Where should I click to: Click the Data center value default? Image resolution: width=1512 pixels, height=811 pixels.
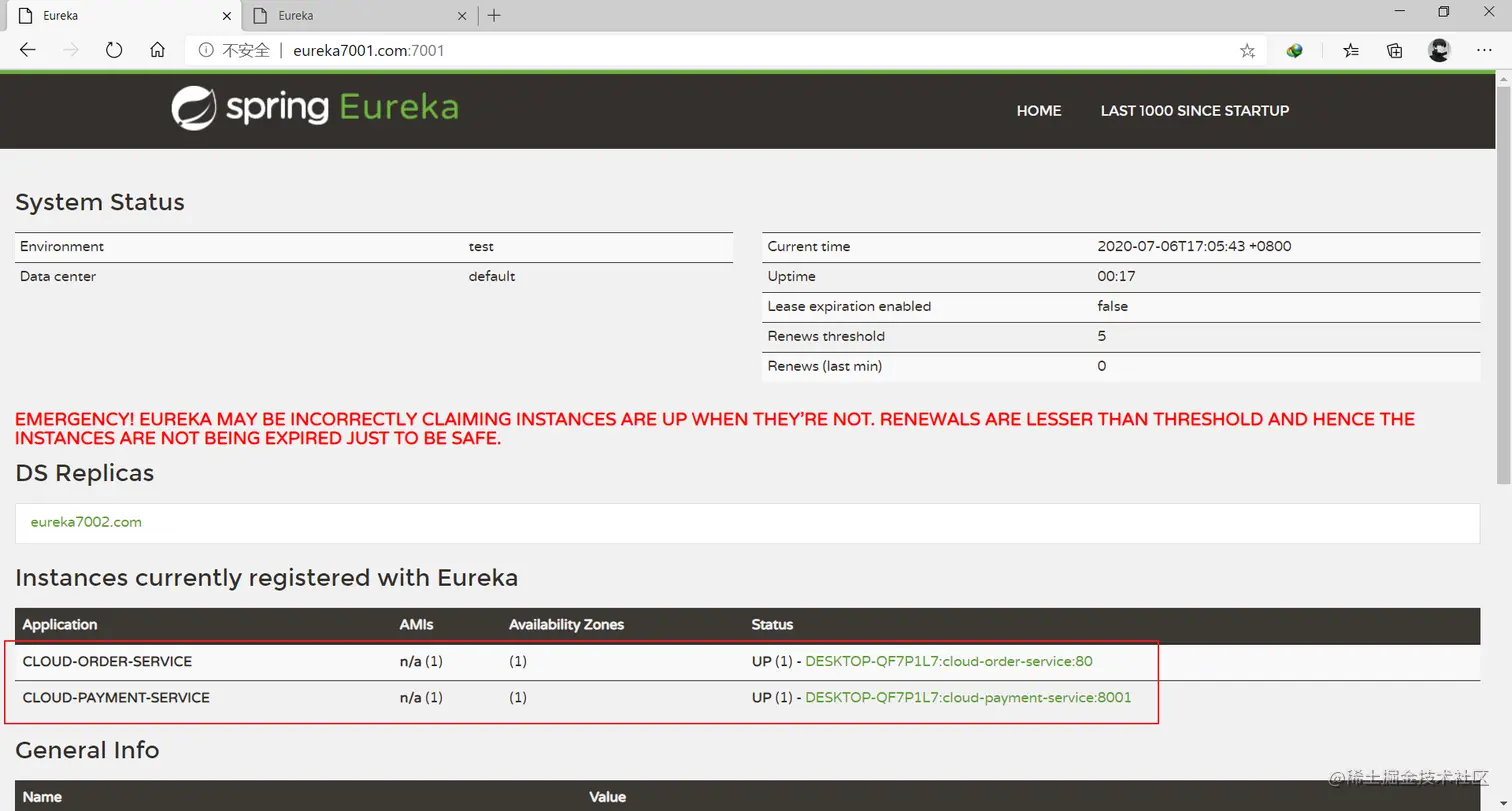pyautogui.click(x=492, y=276)
